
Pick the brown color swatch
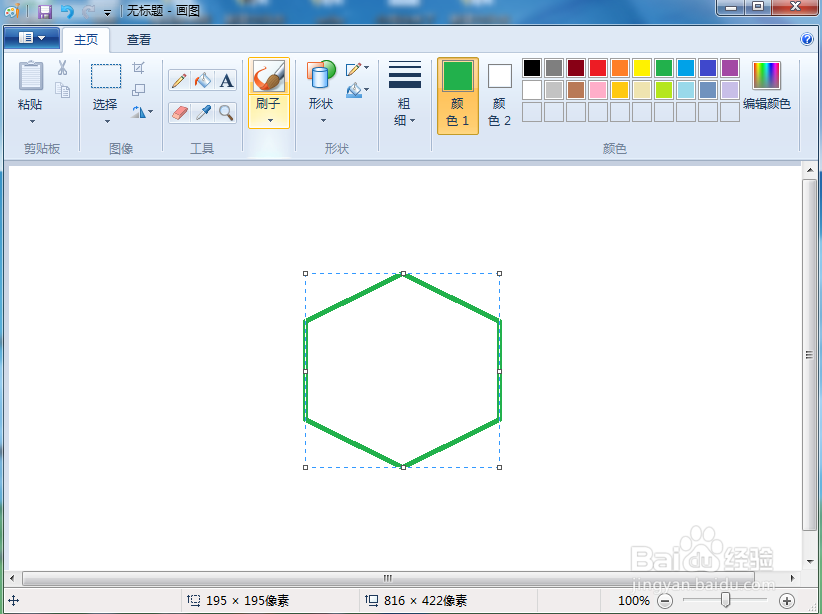pos(576,90)
